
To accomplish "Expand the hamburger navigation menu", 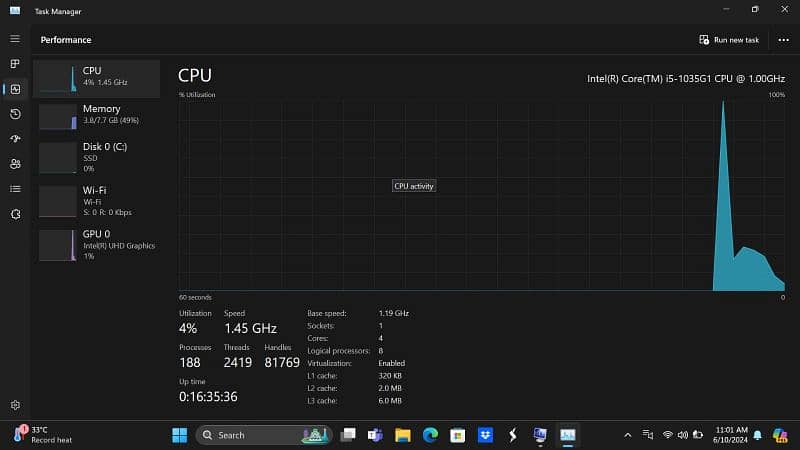I will (x=15, y=38).
